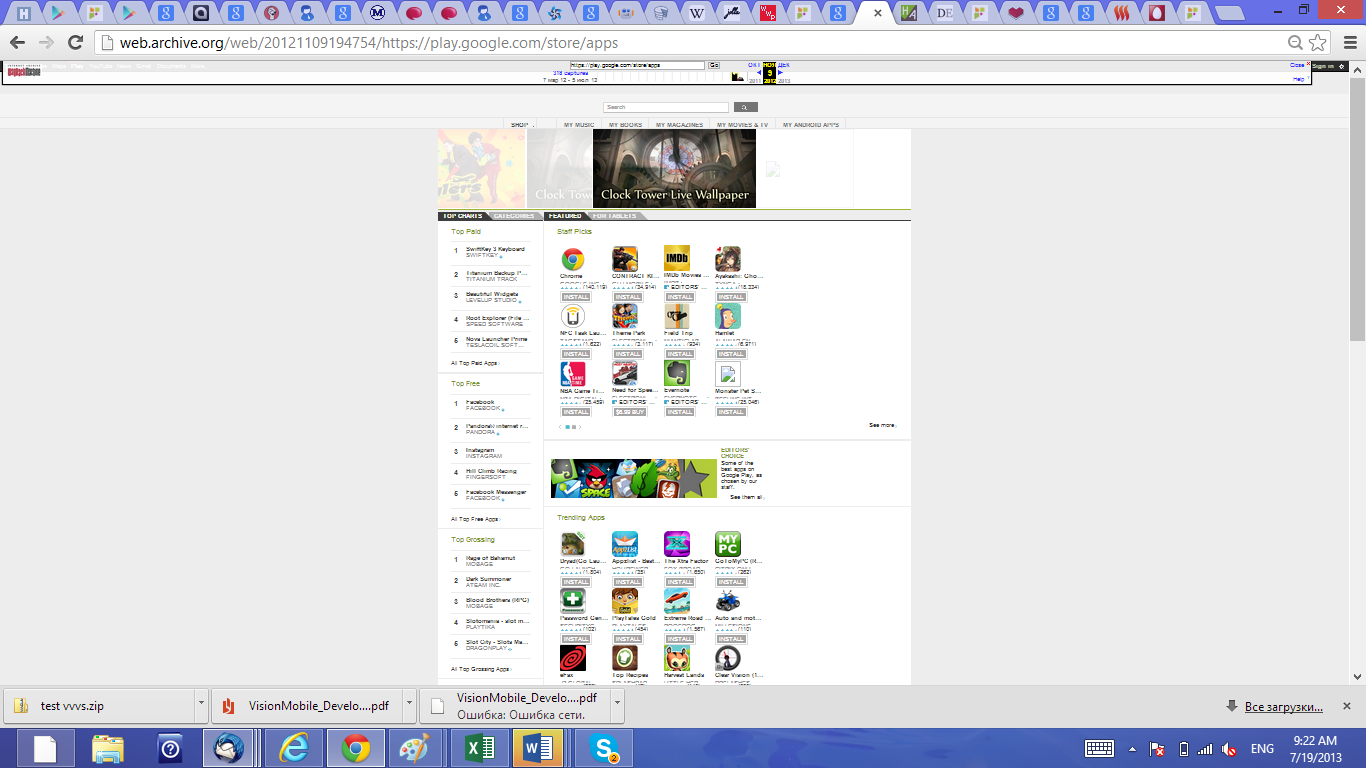Screen dimensions: 1366x768
Task: Open Rage of Bahamut in Top Grossing
Action: click(490, 558)
